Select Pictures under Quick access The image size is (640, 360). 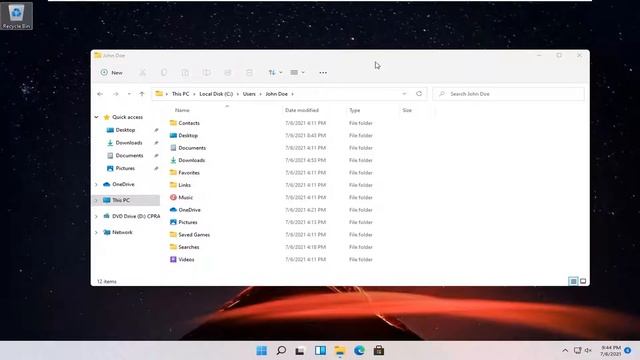point(125,168)
